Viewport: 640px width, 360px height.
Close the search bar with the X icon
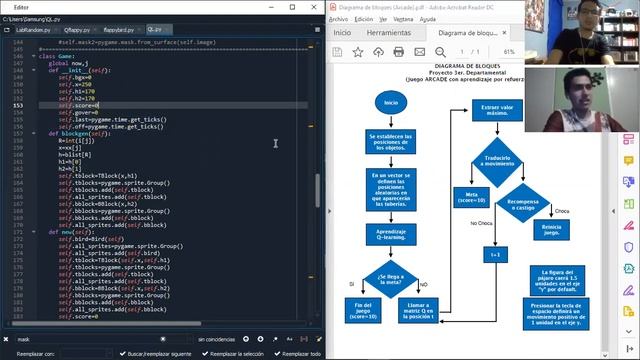pyautogui.click(x=6, y=339)
